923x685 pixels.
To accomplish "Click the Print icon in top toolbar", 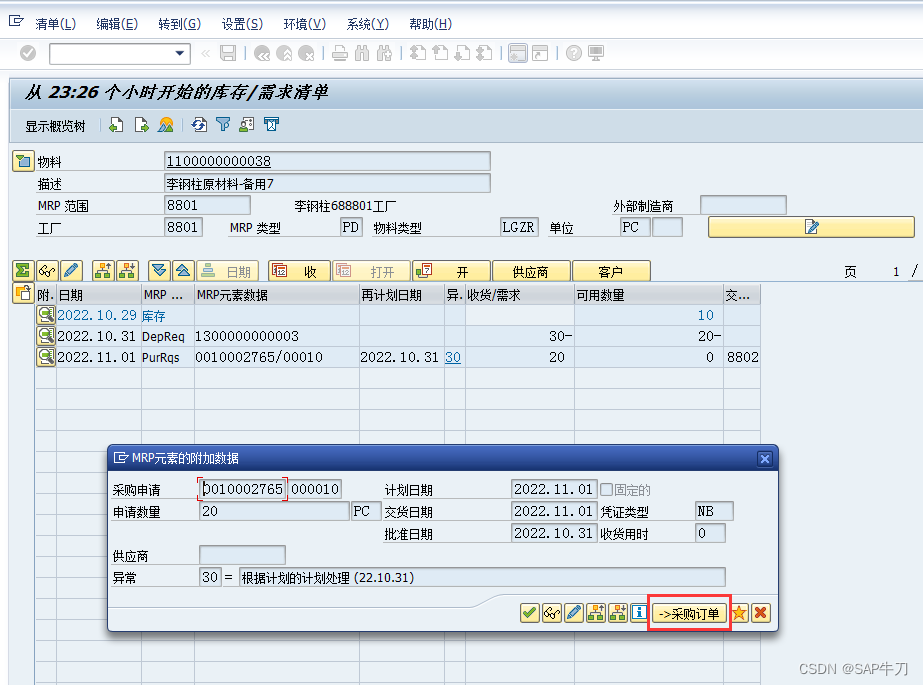I will (x=340, y=54).
